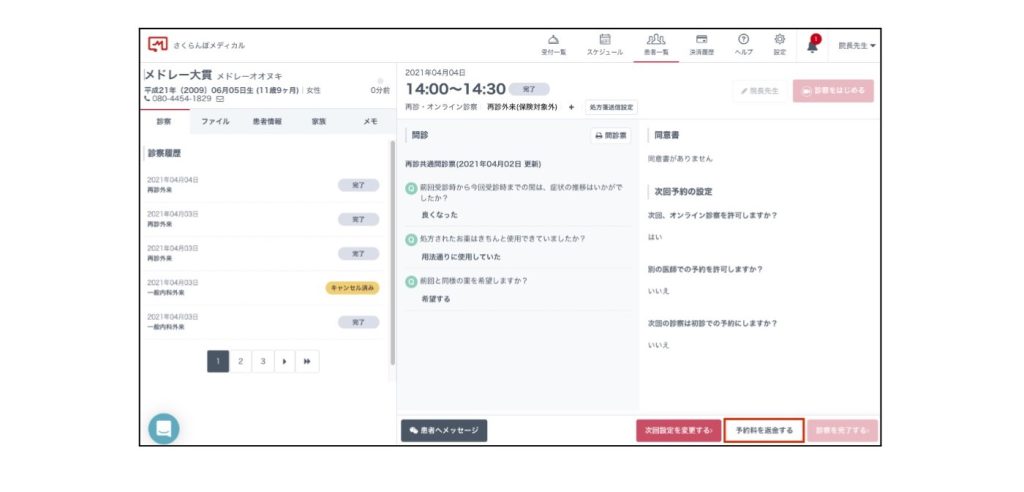
Task: Click the 問診票 print button
Action: [x=610, y=136]
